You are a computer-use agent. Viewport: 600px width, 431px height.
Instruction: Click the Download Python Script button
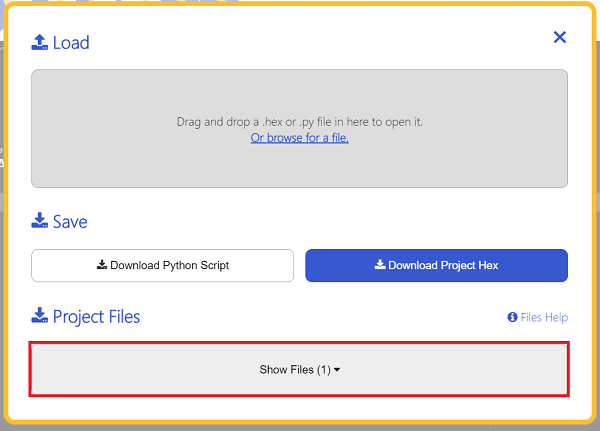tap(163, 266)
